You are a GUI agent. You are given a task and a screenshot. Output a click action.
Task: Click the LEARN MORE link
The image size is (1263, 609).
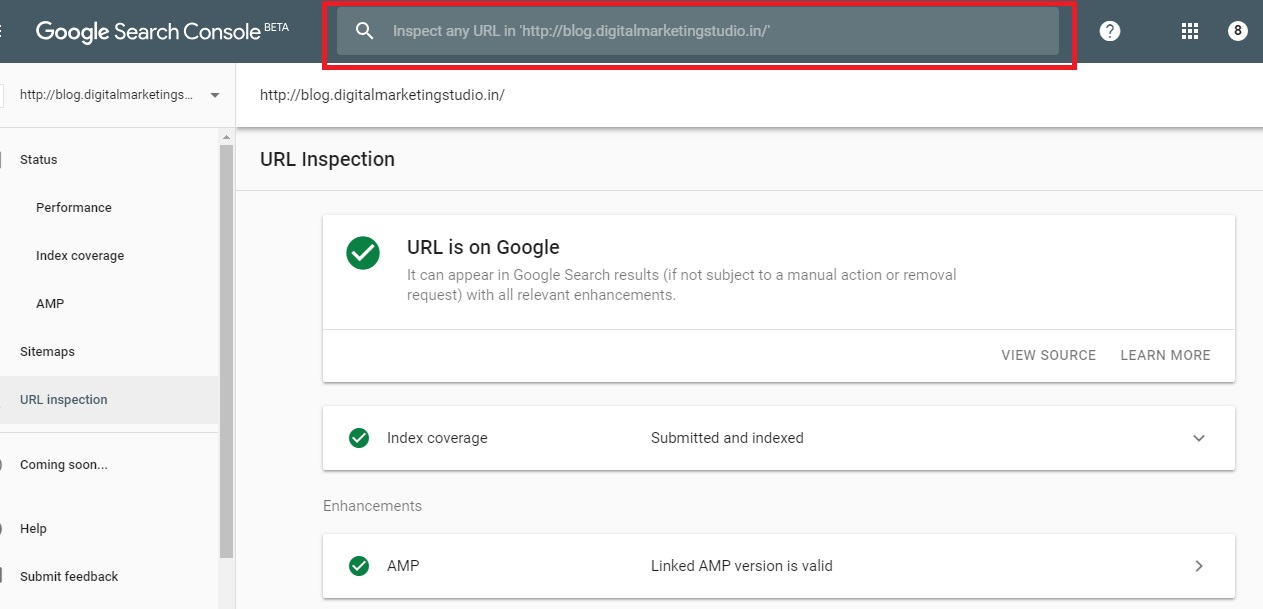(1165, 355)
